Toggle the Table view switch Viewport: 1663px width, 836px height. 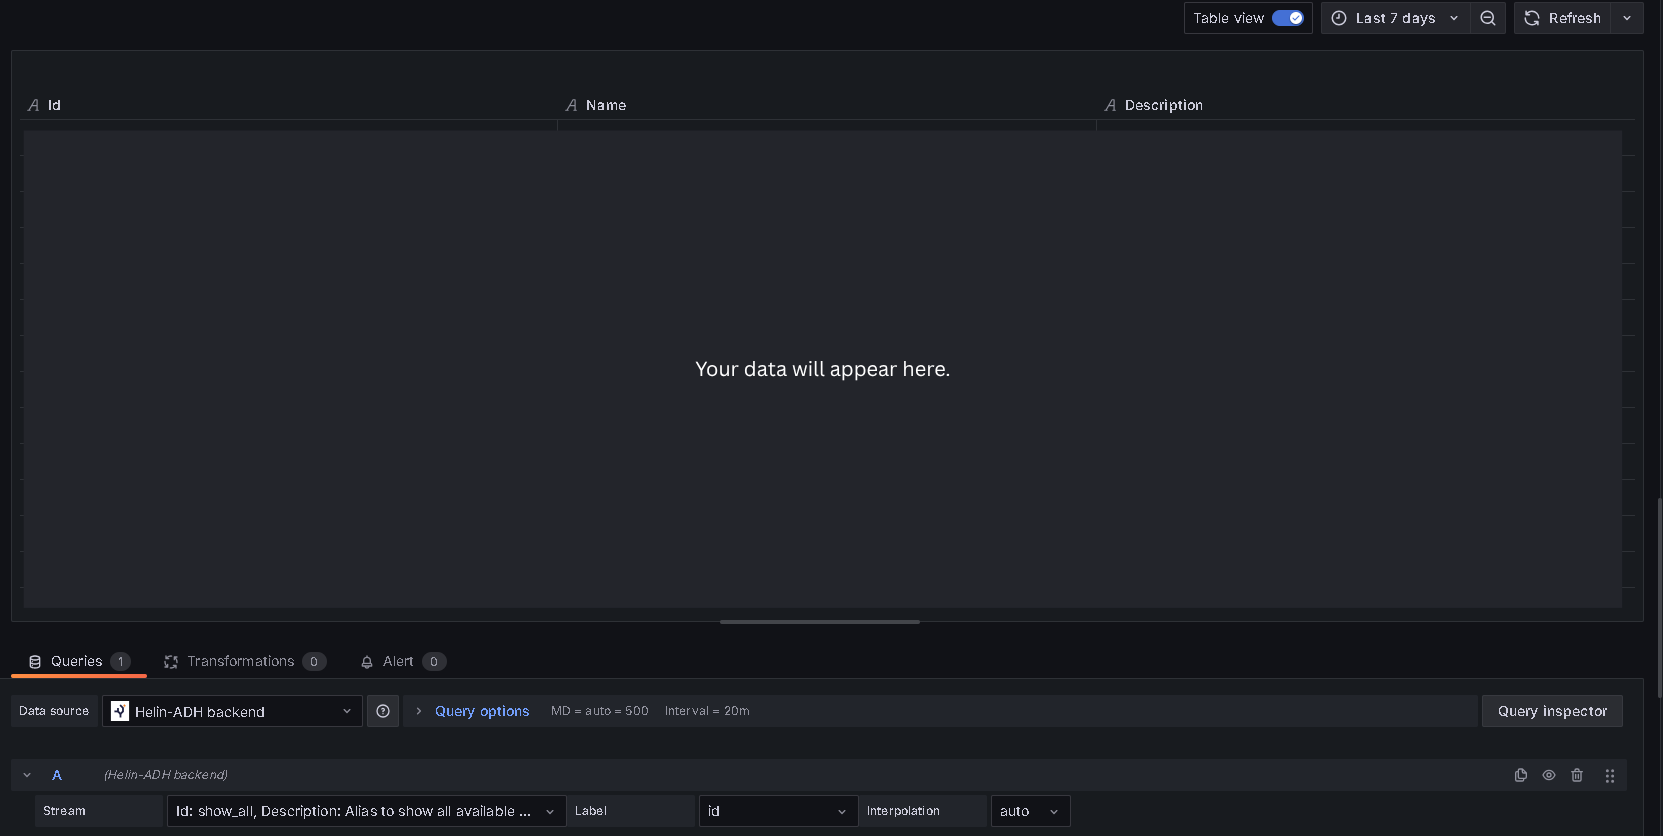(x=1287, y=18)
